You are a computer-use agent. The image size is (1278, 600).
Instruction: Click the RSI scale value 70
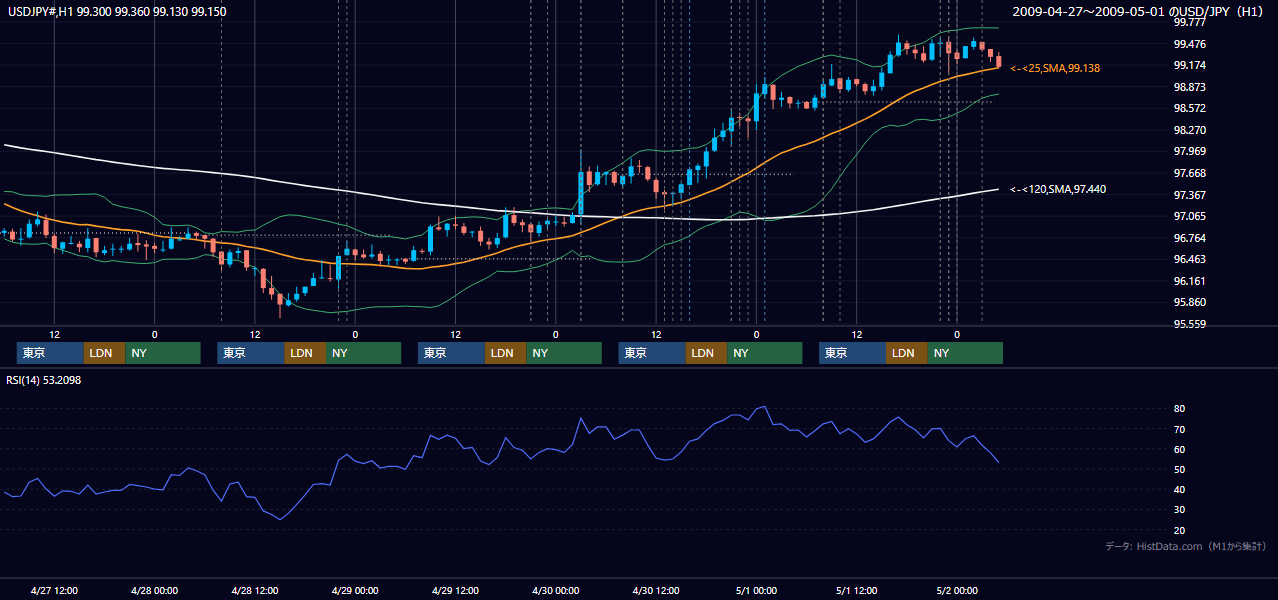pyautogui.click(x=1180, y=429)
